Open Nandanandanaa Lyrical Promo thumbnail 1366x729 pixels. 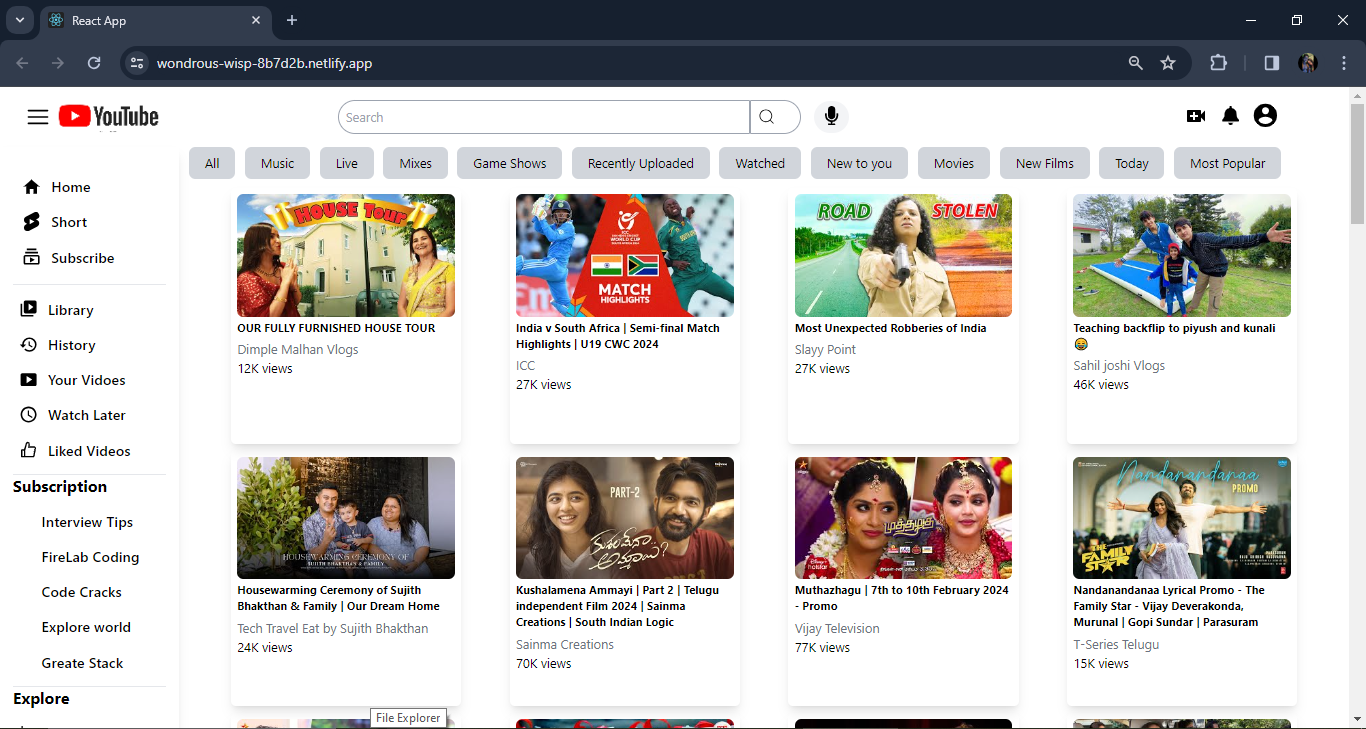pos(1182,518)
